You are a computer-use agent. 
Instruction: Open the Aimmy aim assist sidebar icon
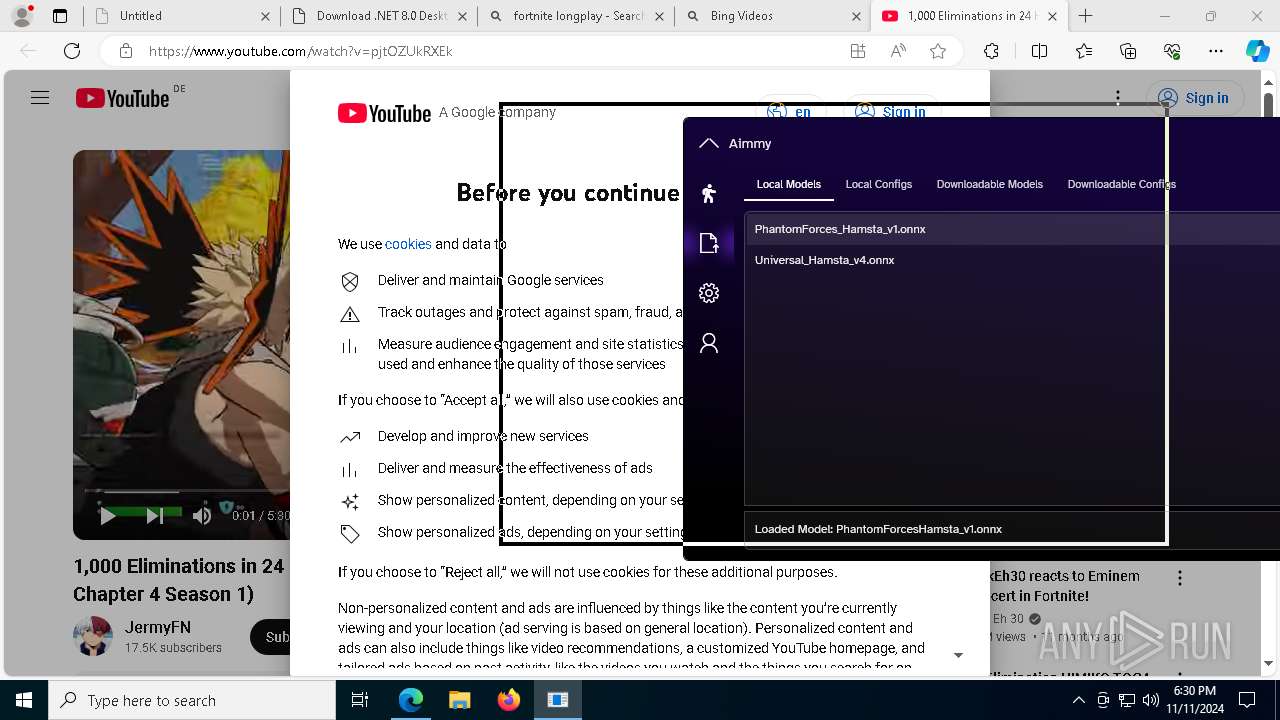tap(709, 193)
